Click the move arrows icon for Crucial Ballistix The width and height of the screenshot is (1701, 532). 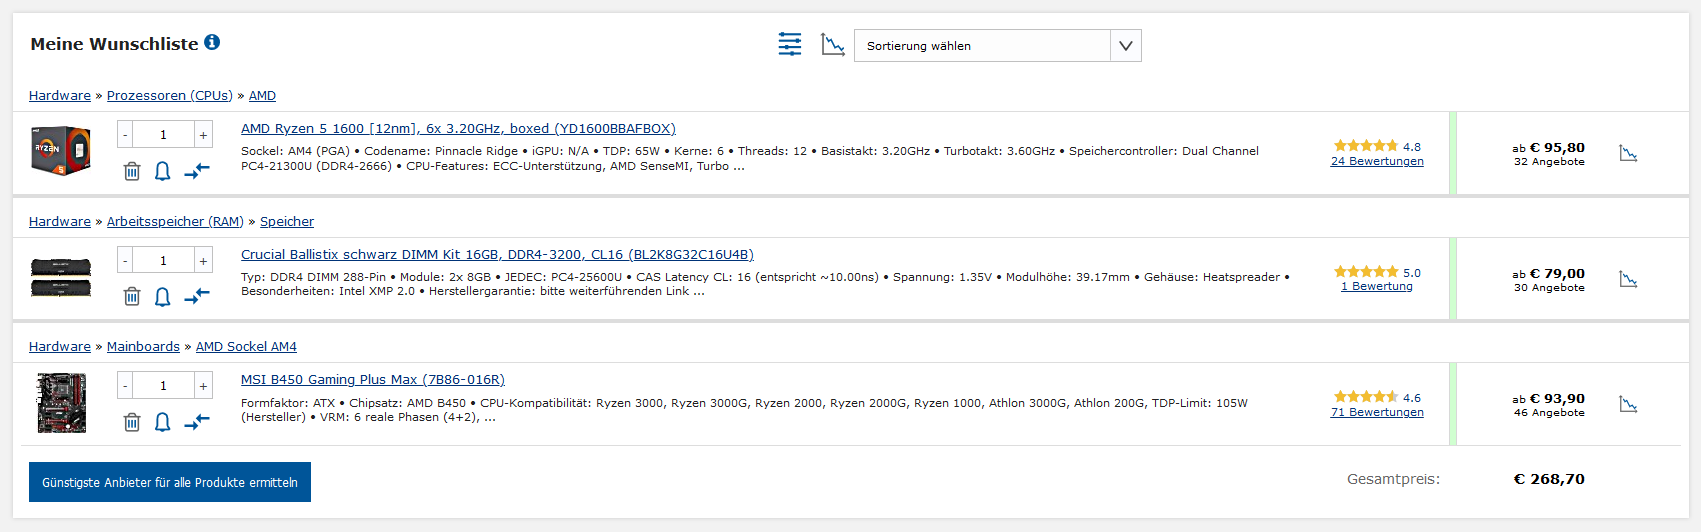197,295
